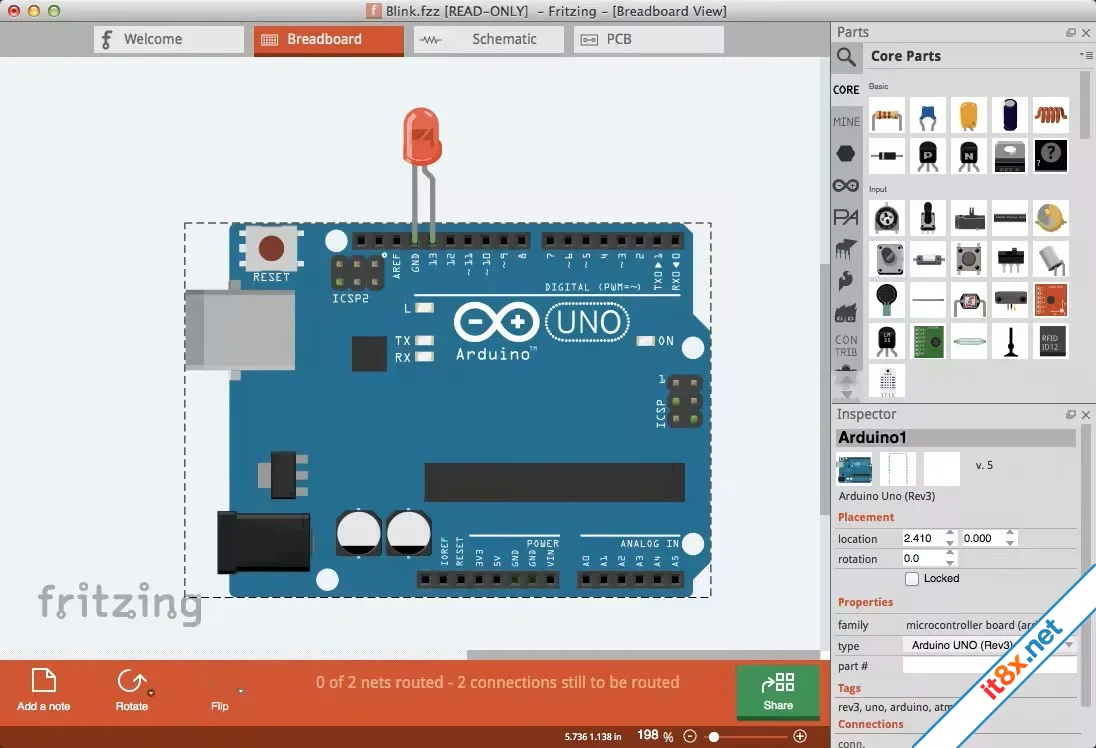Select the photocell light sensor part
Screen dimensions: 1096x748
pos(968,301)
